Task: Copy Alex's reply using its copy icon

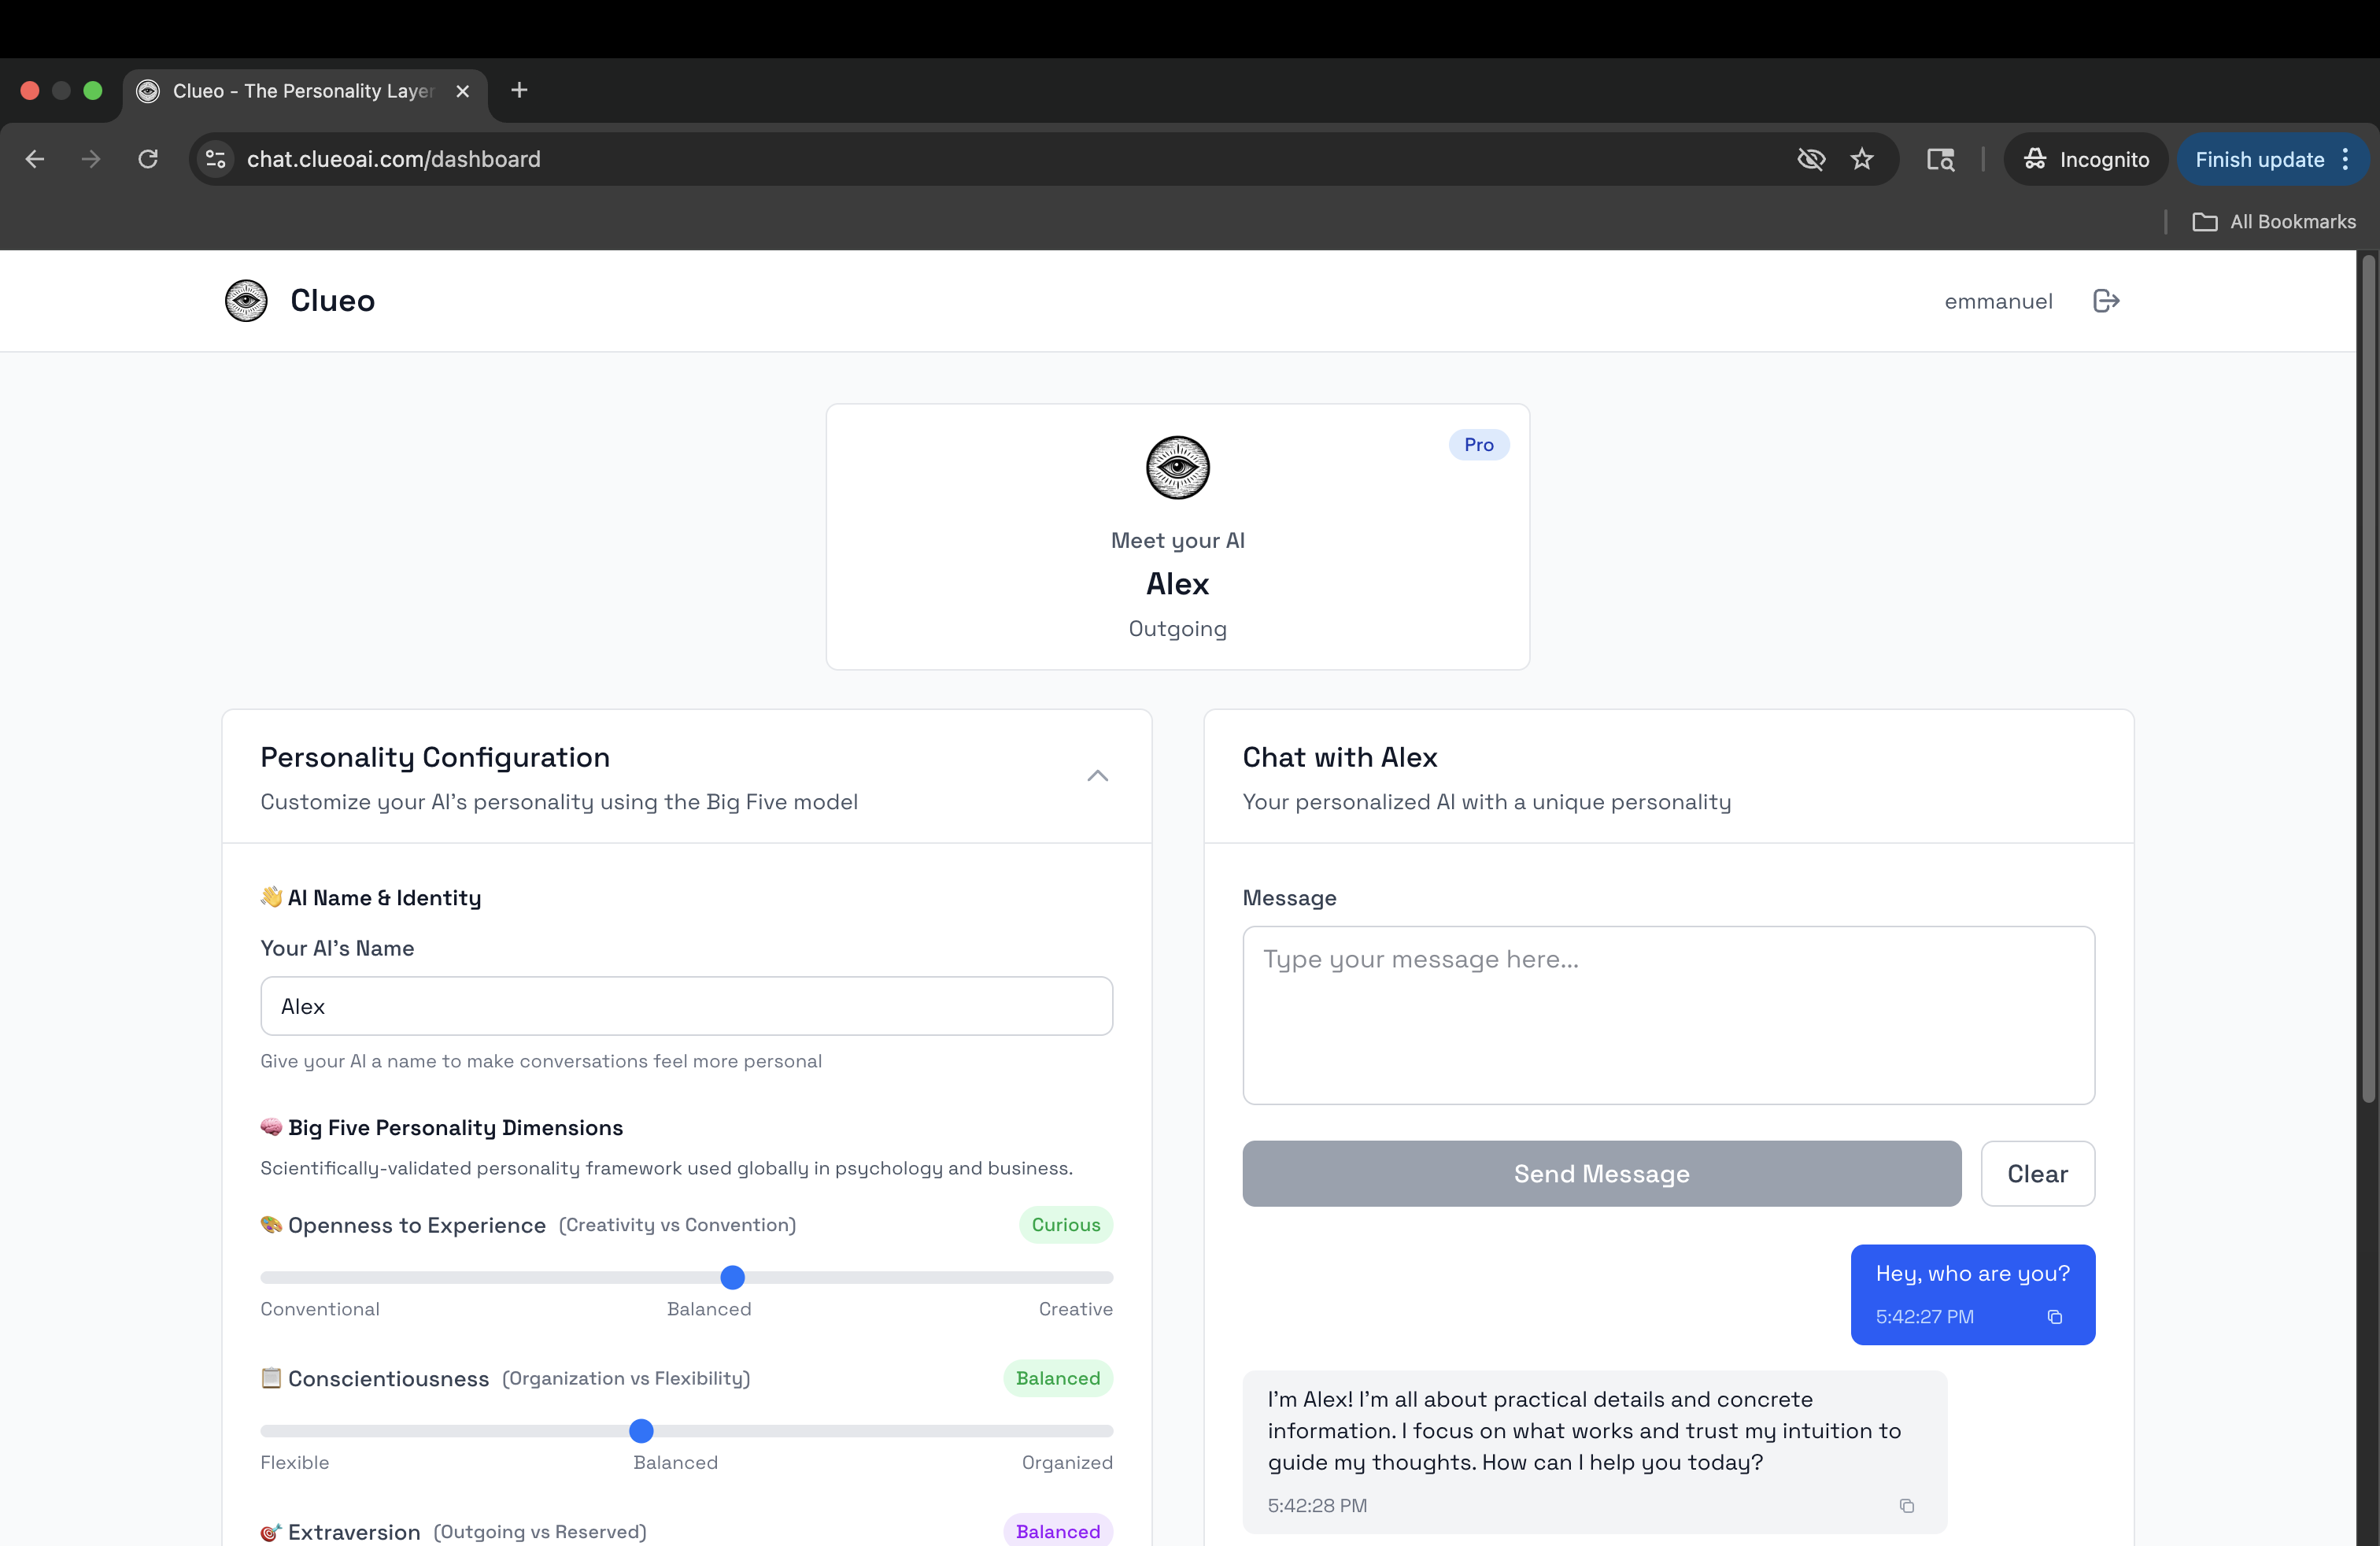Action: 1907,1505
